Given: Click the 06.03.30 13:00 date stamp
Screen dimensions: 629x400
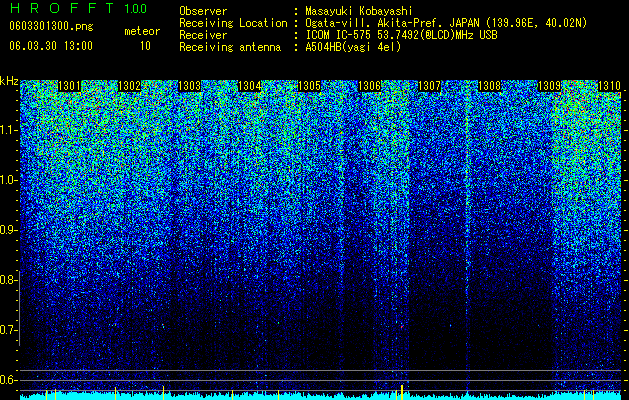Looking at the screenshot, I should [x=51, y=46].
